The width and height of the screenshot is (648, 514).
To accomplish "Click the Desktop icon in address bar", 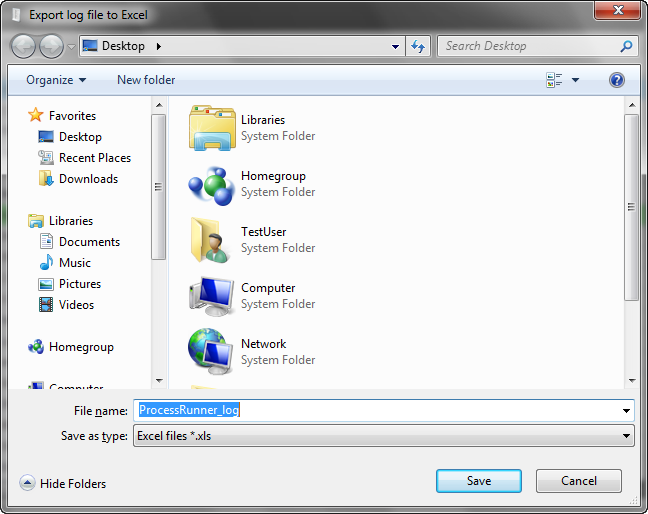I will coord(90,45).
